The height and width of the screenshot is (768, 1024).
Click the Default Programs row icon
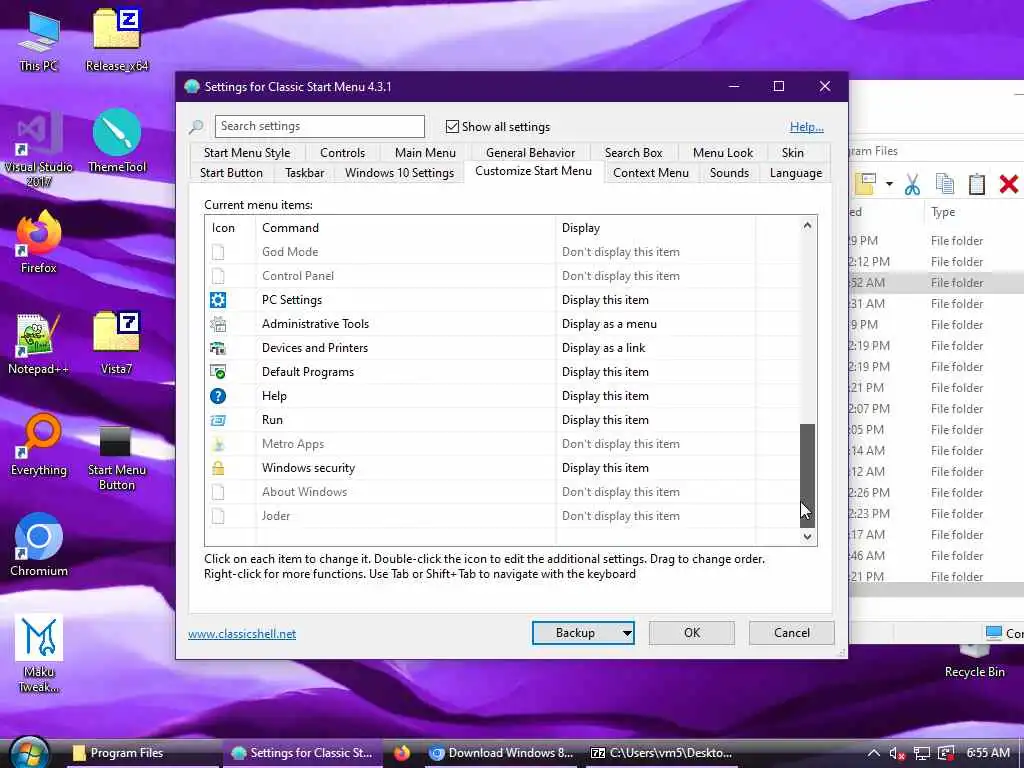pos(217,372)
